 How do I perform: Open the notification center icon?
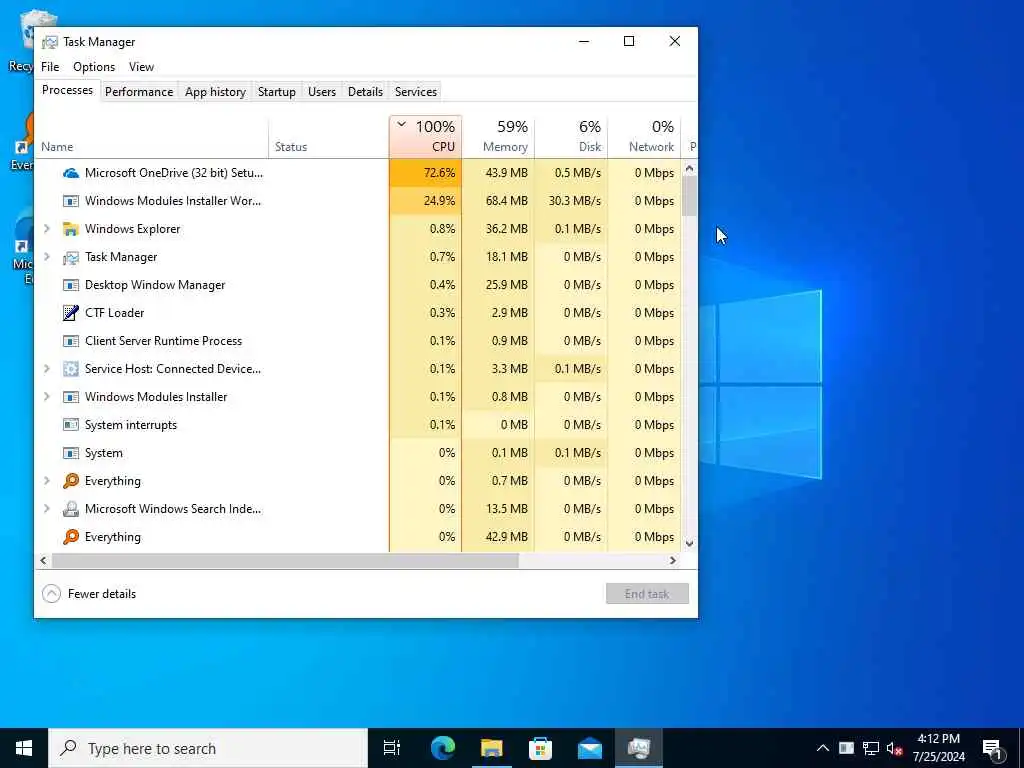(x=993, y=748)
